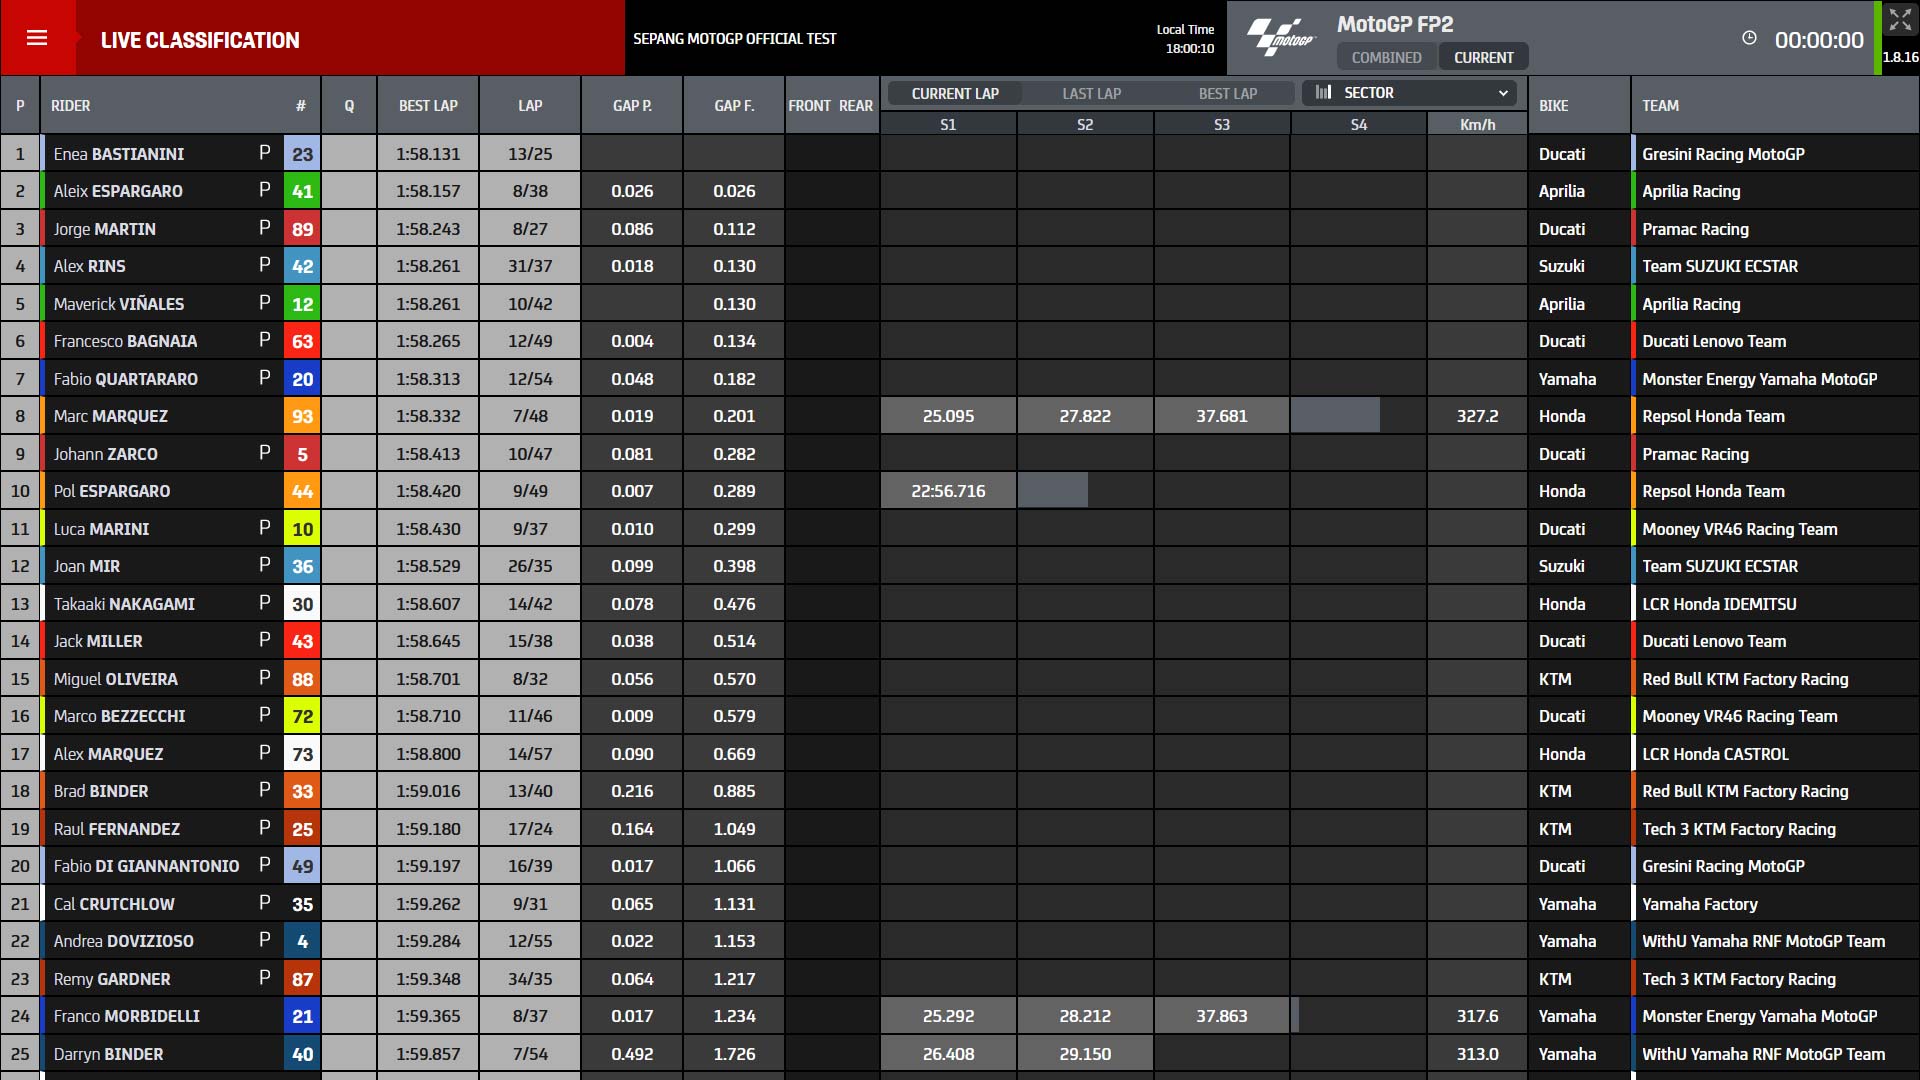Click the LIVE CLASSIFICATION heading
1920x1080 pixels.
(200, 40)
